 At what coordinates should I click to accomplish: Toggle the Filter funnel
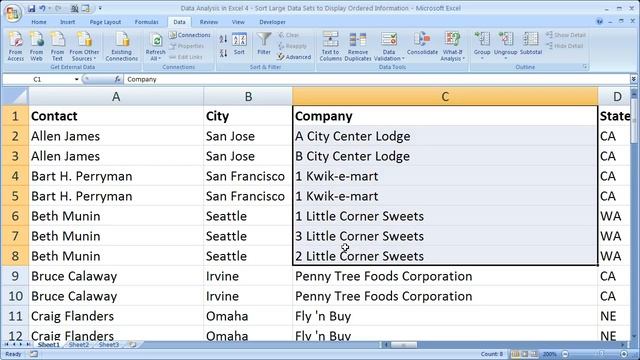(x=264, y=44)
